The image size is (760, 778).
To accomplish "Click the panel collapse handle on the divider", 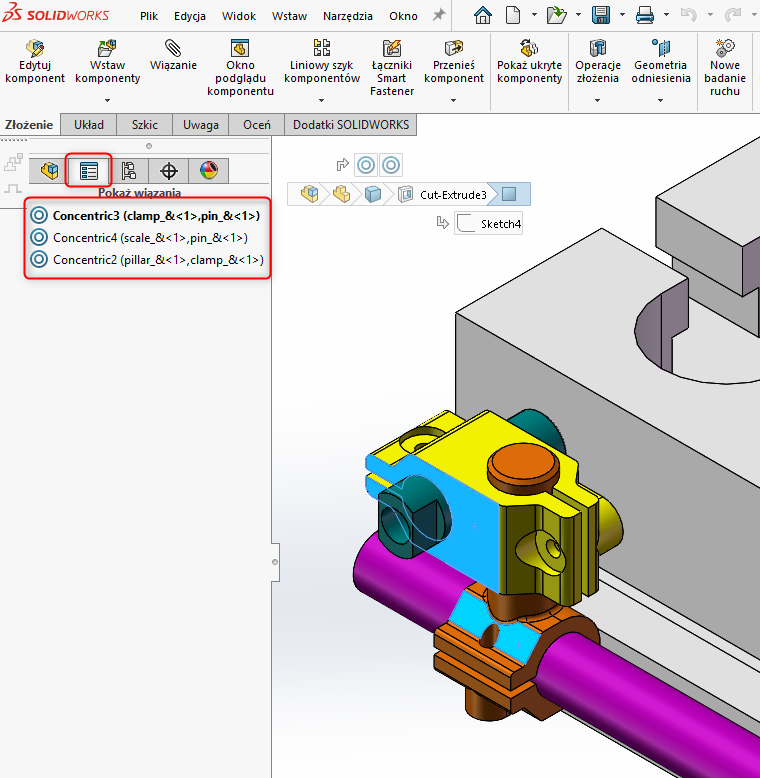I will click(x=275, y=562).
